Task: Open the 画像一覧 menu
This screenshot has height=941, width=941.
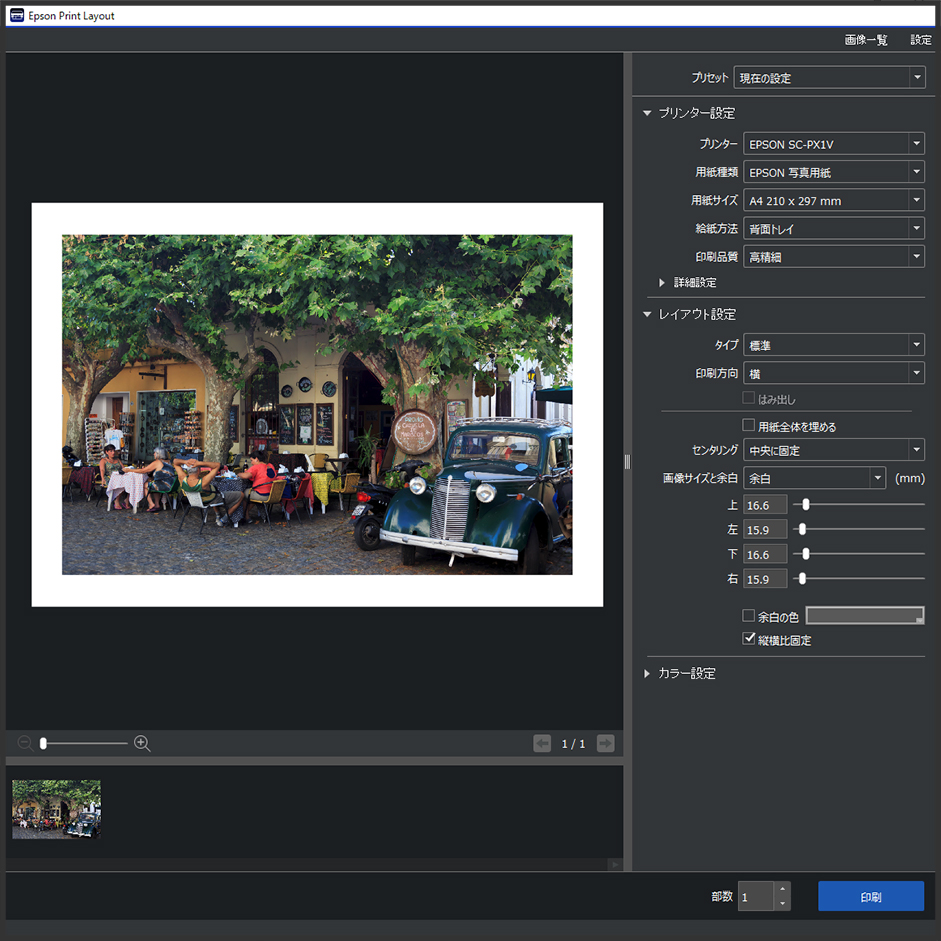Action: [x=865, y=40]
